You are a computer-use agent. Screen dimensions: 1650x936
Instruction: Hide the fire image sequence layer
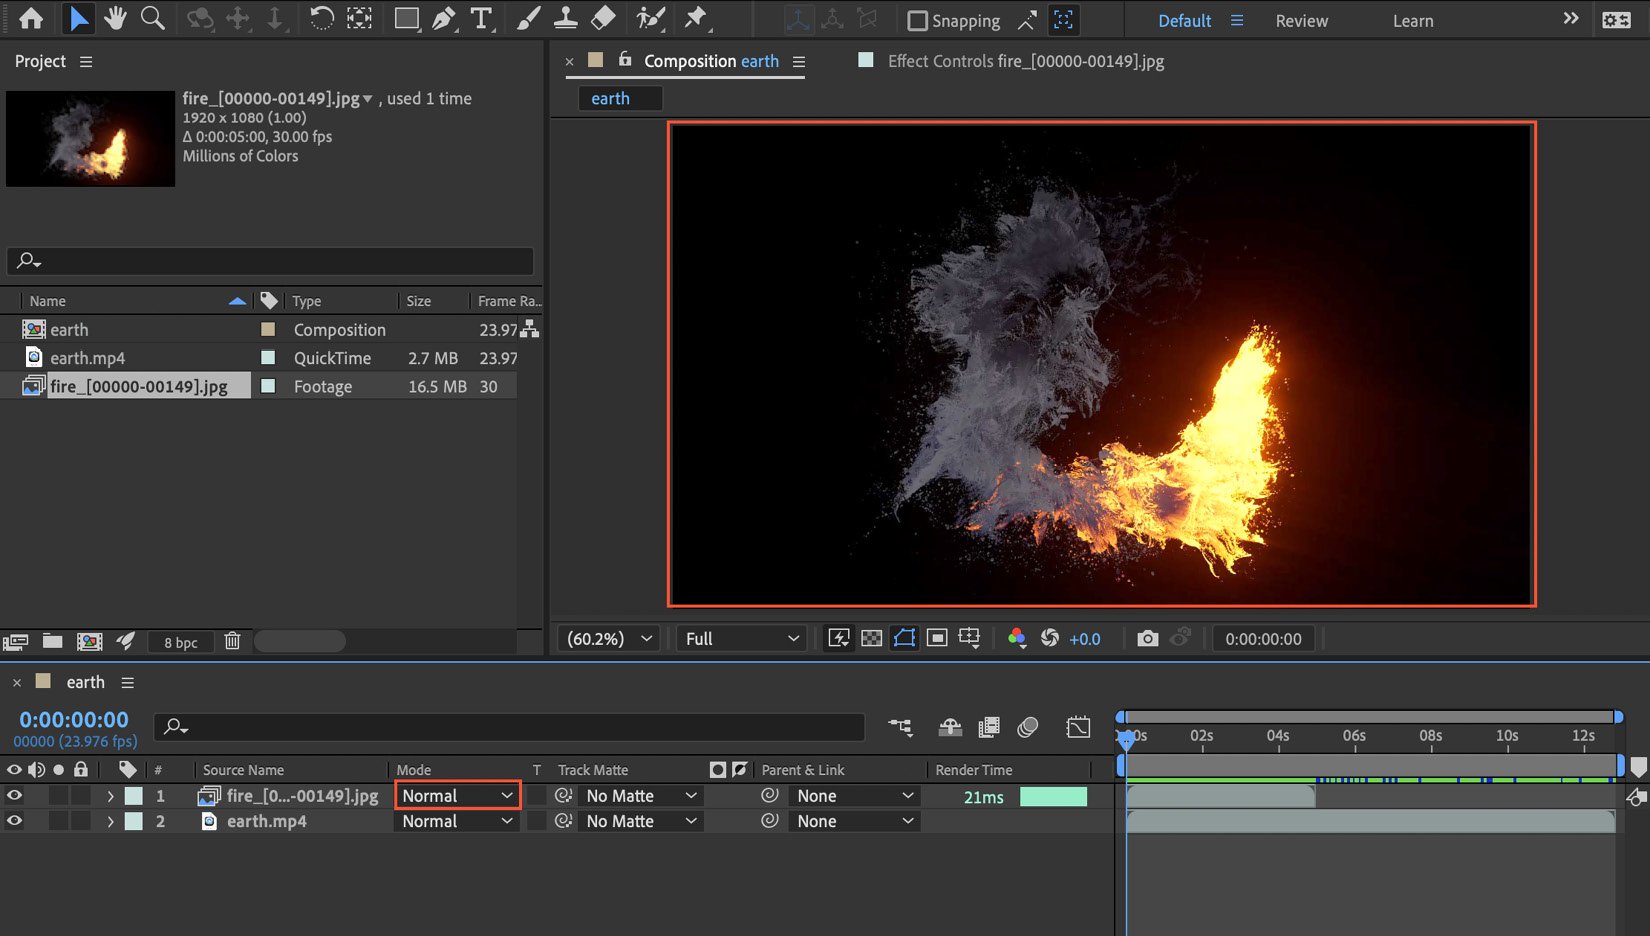14,796
